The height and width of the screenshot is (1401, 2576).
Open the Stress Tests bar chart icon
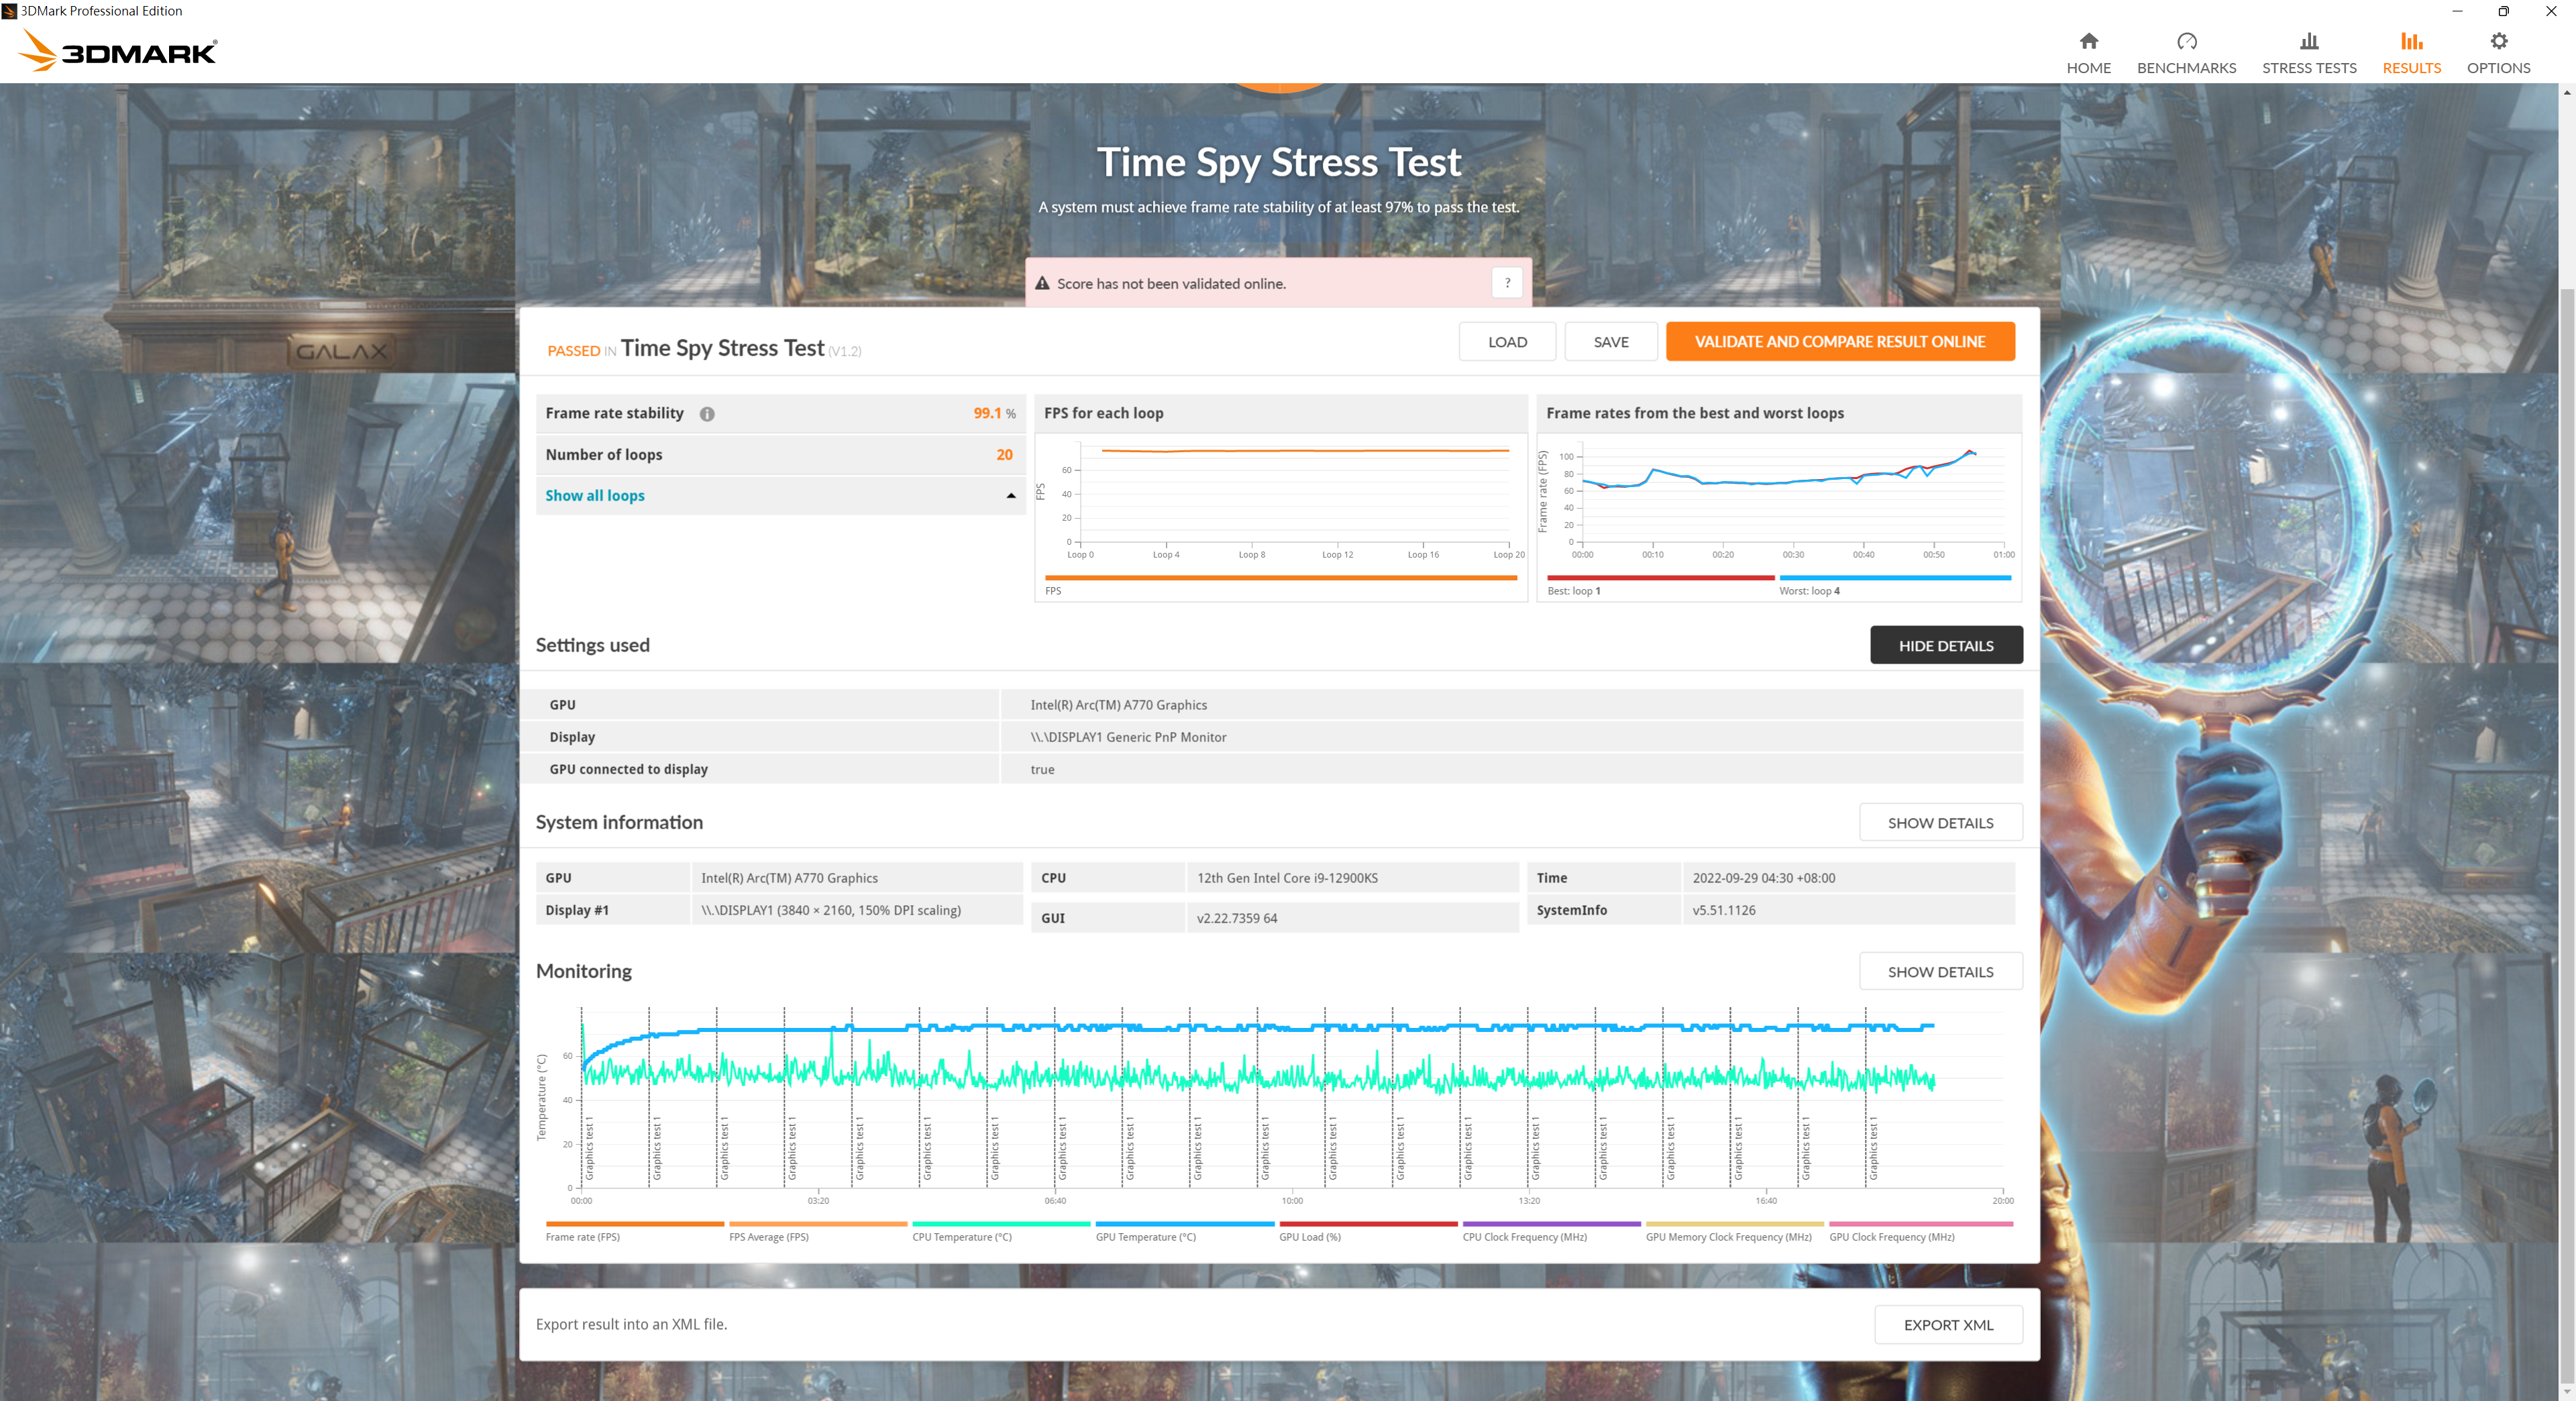[x=2308, y=41]
